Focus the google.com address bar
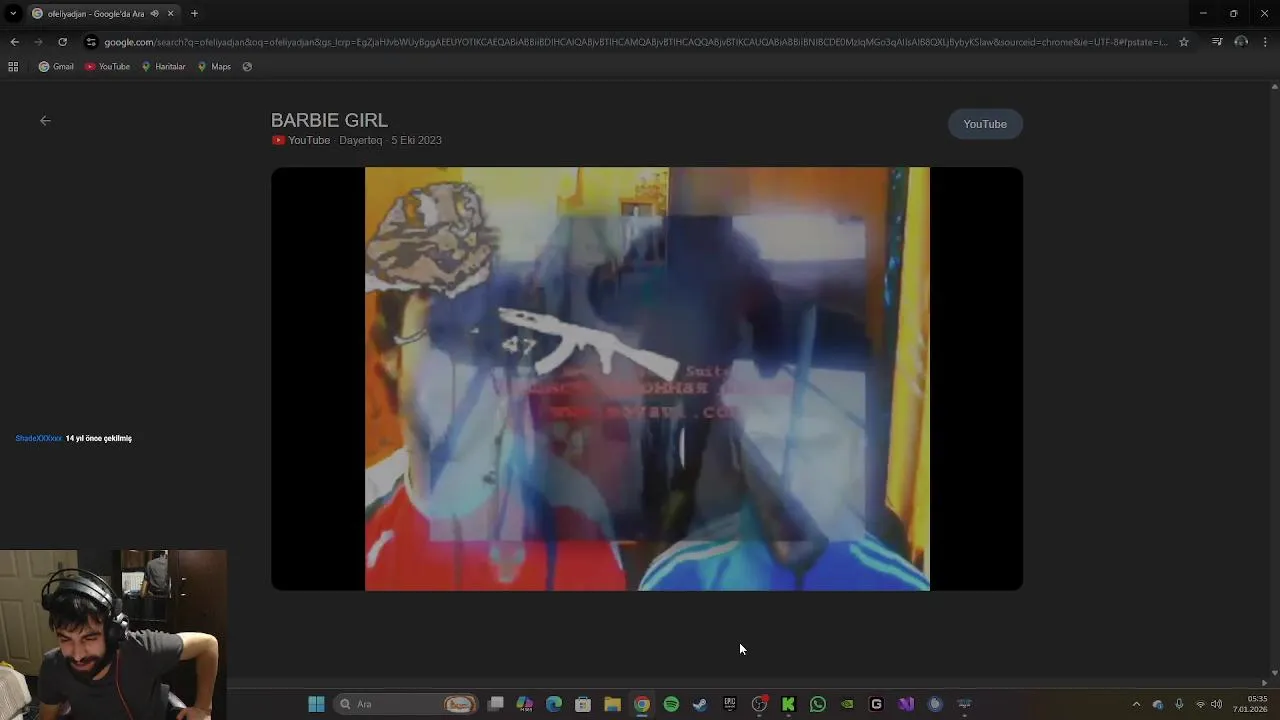This screenshot has height=720, width=1280. pos(635,42)
